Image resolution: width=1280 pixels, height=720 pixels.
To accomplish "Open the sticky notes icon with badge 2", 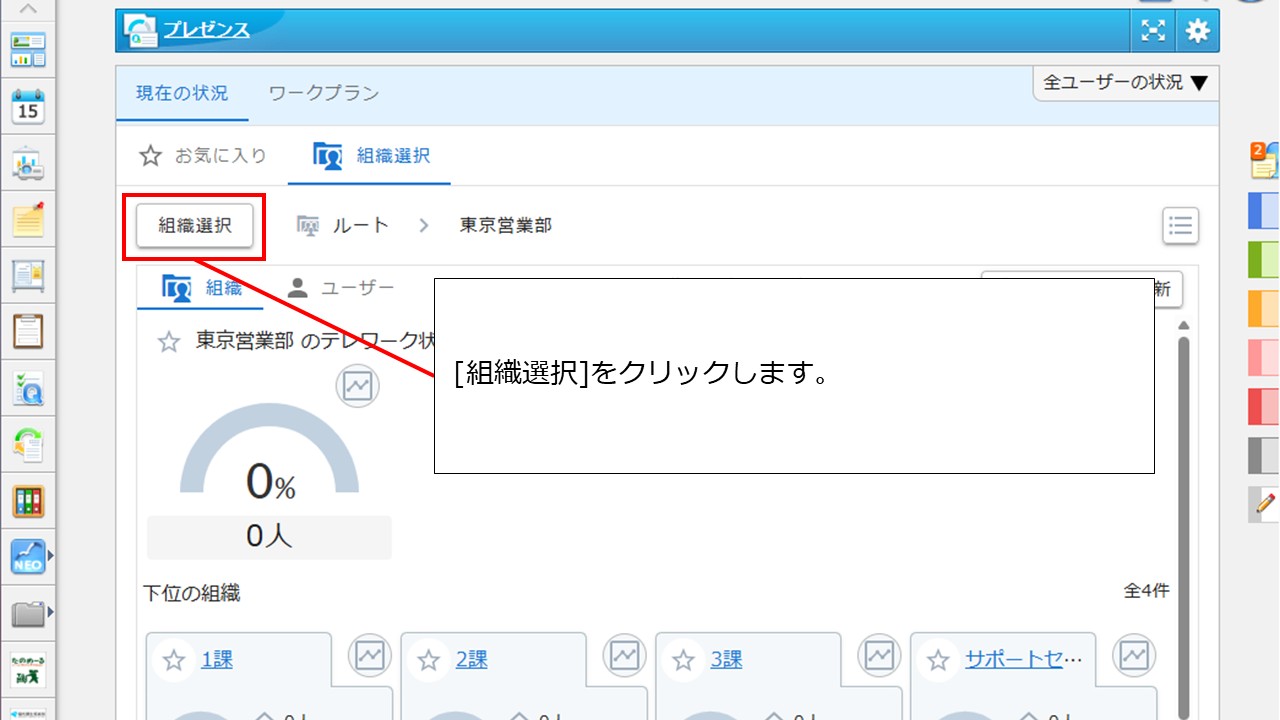I will pos(1264,160).
